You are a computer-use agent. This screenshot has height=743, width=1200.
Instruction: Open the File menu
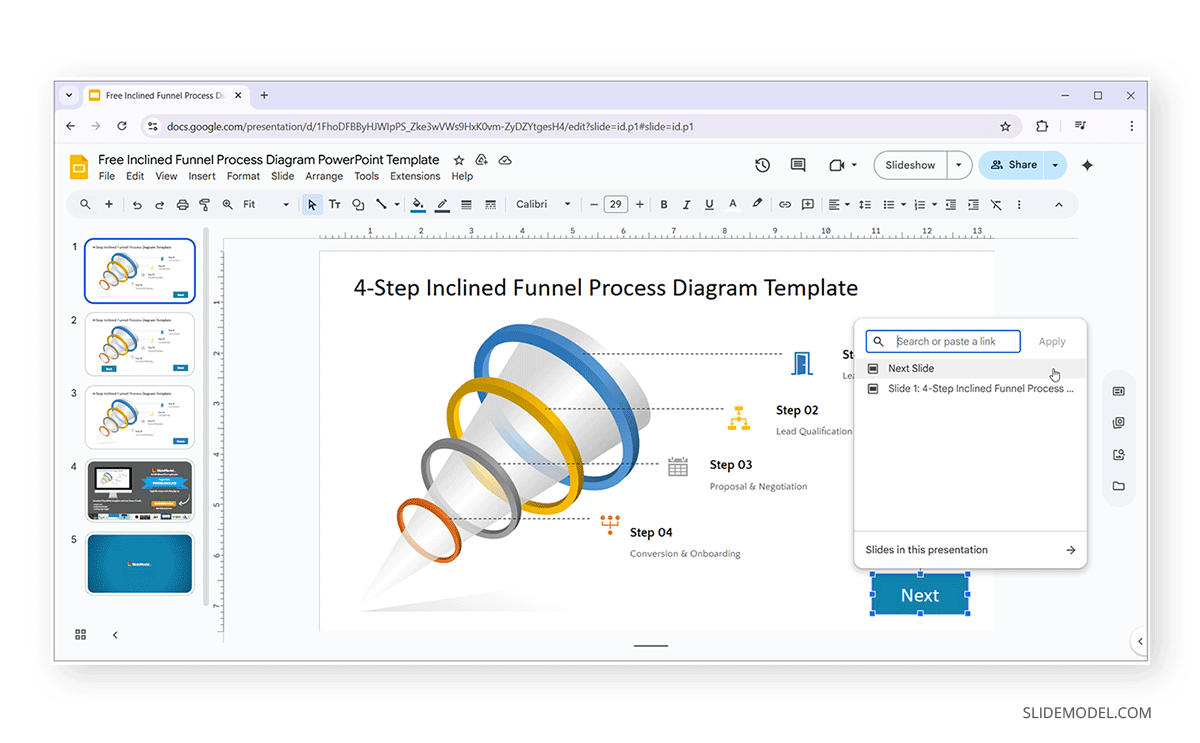pos(106,176)
